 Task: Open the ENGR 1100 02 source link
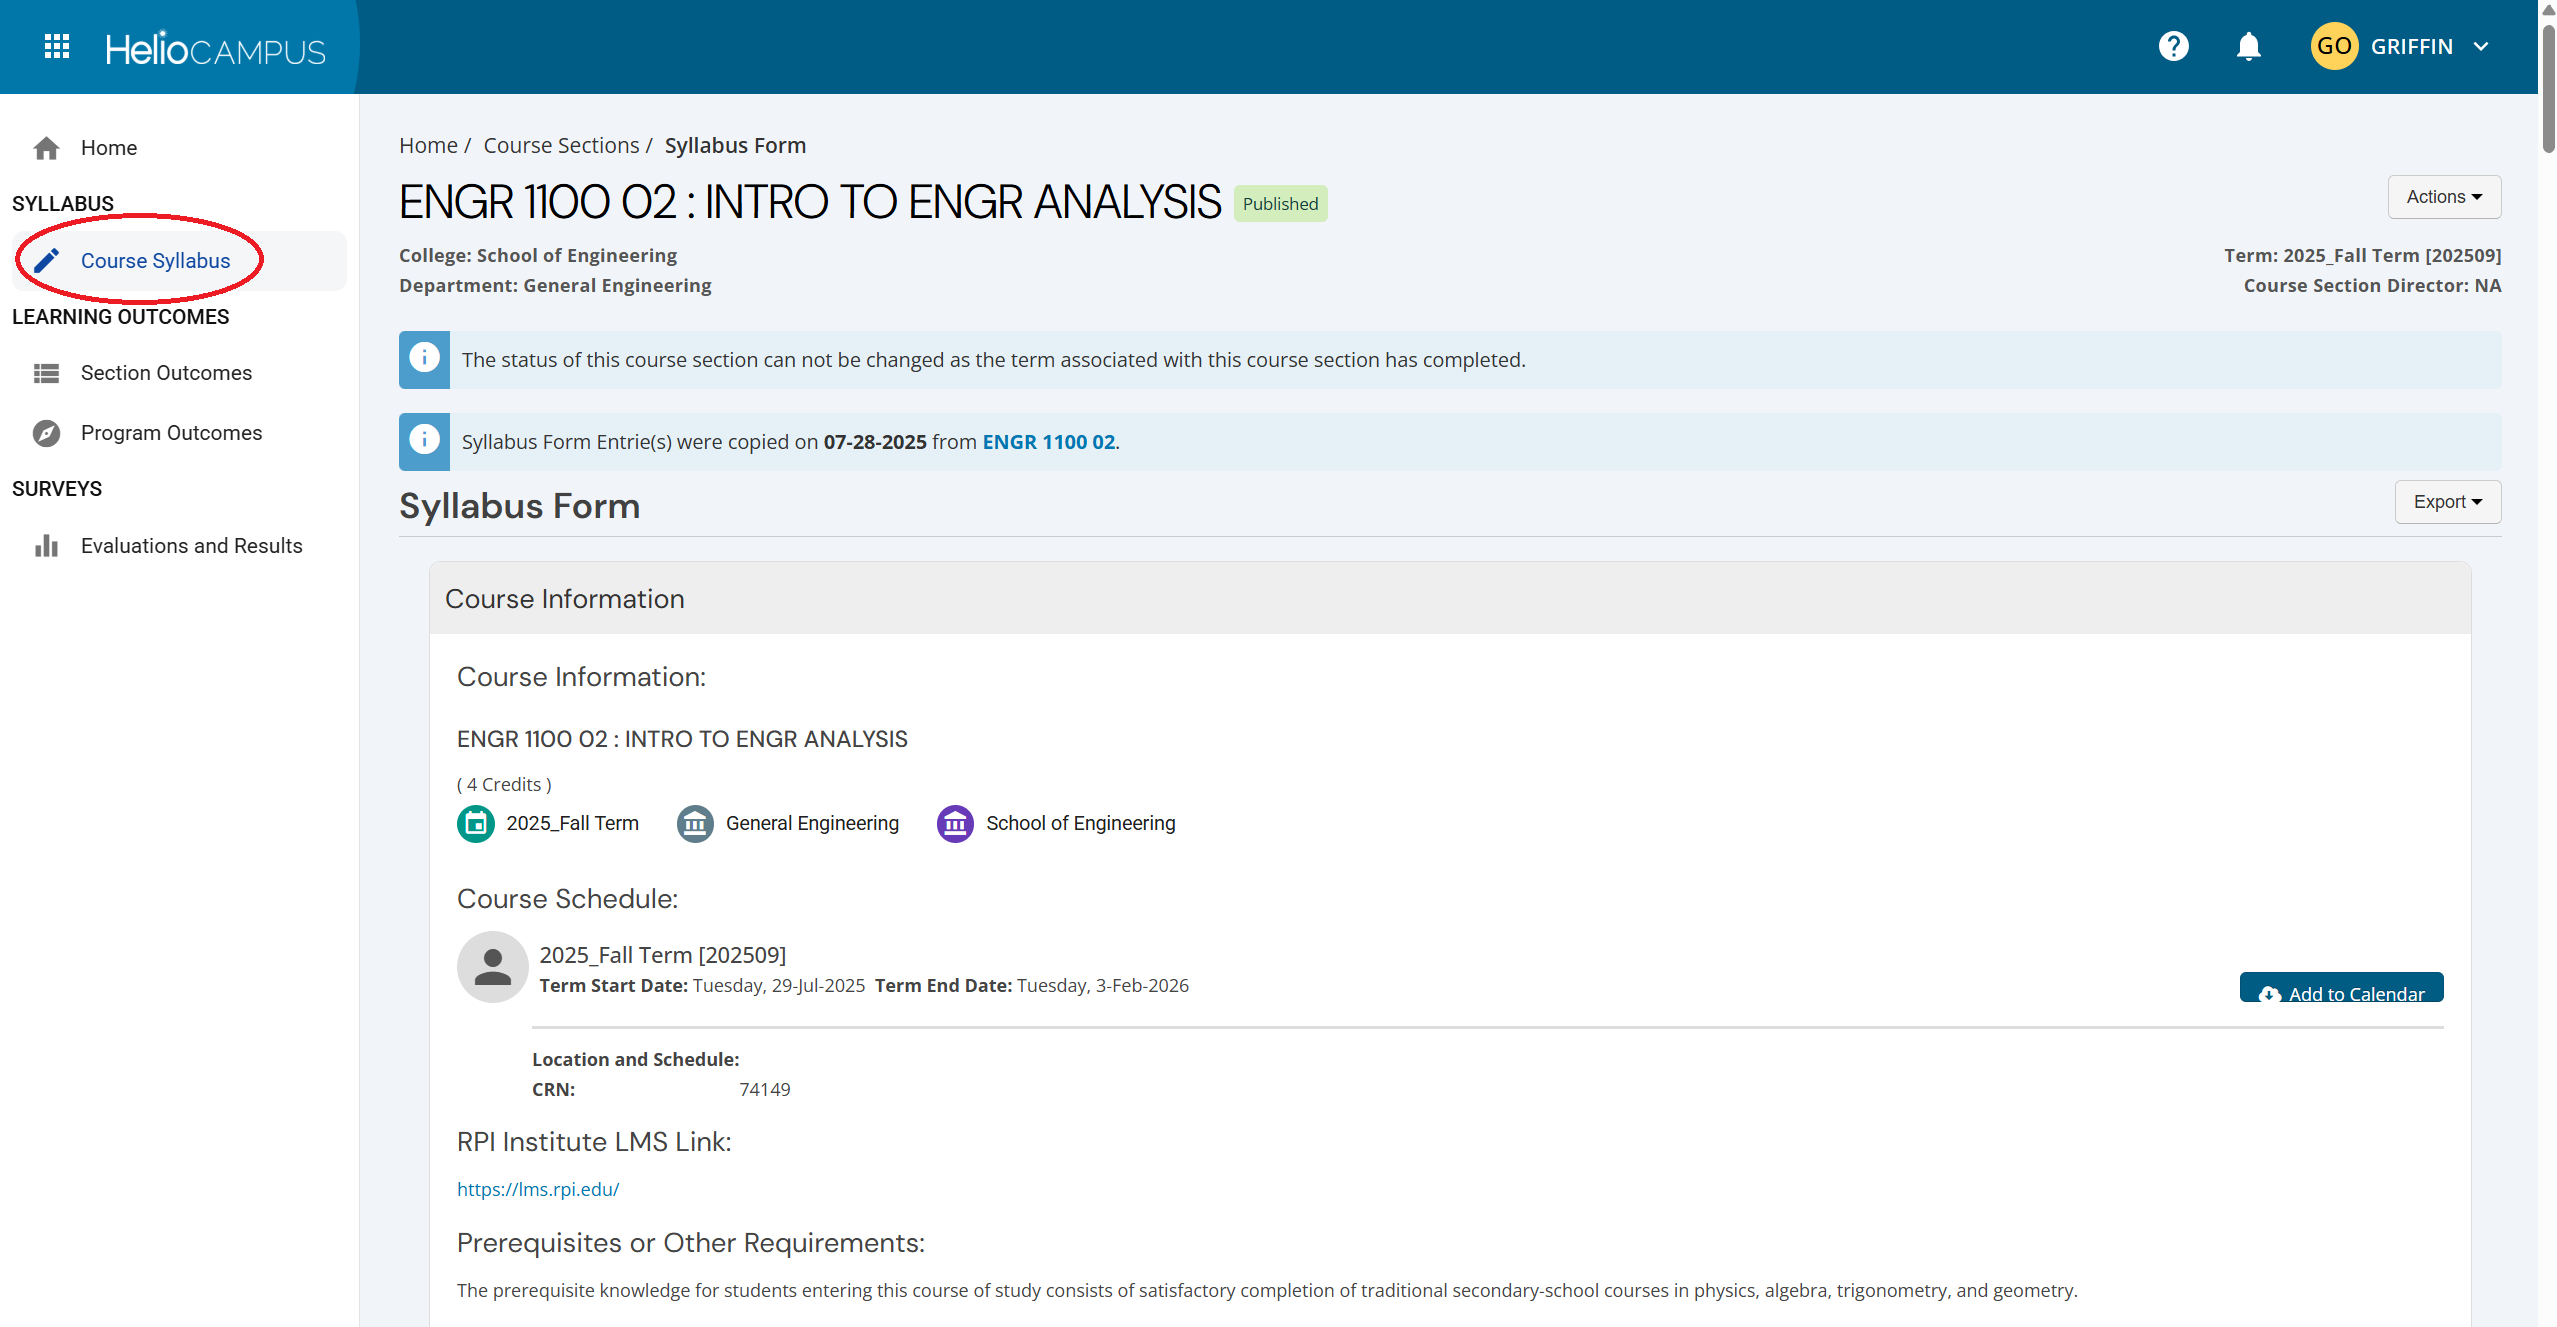pos(1048,442)
